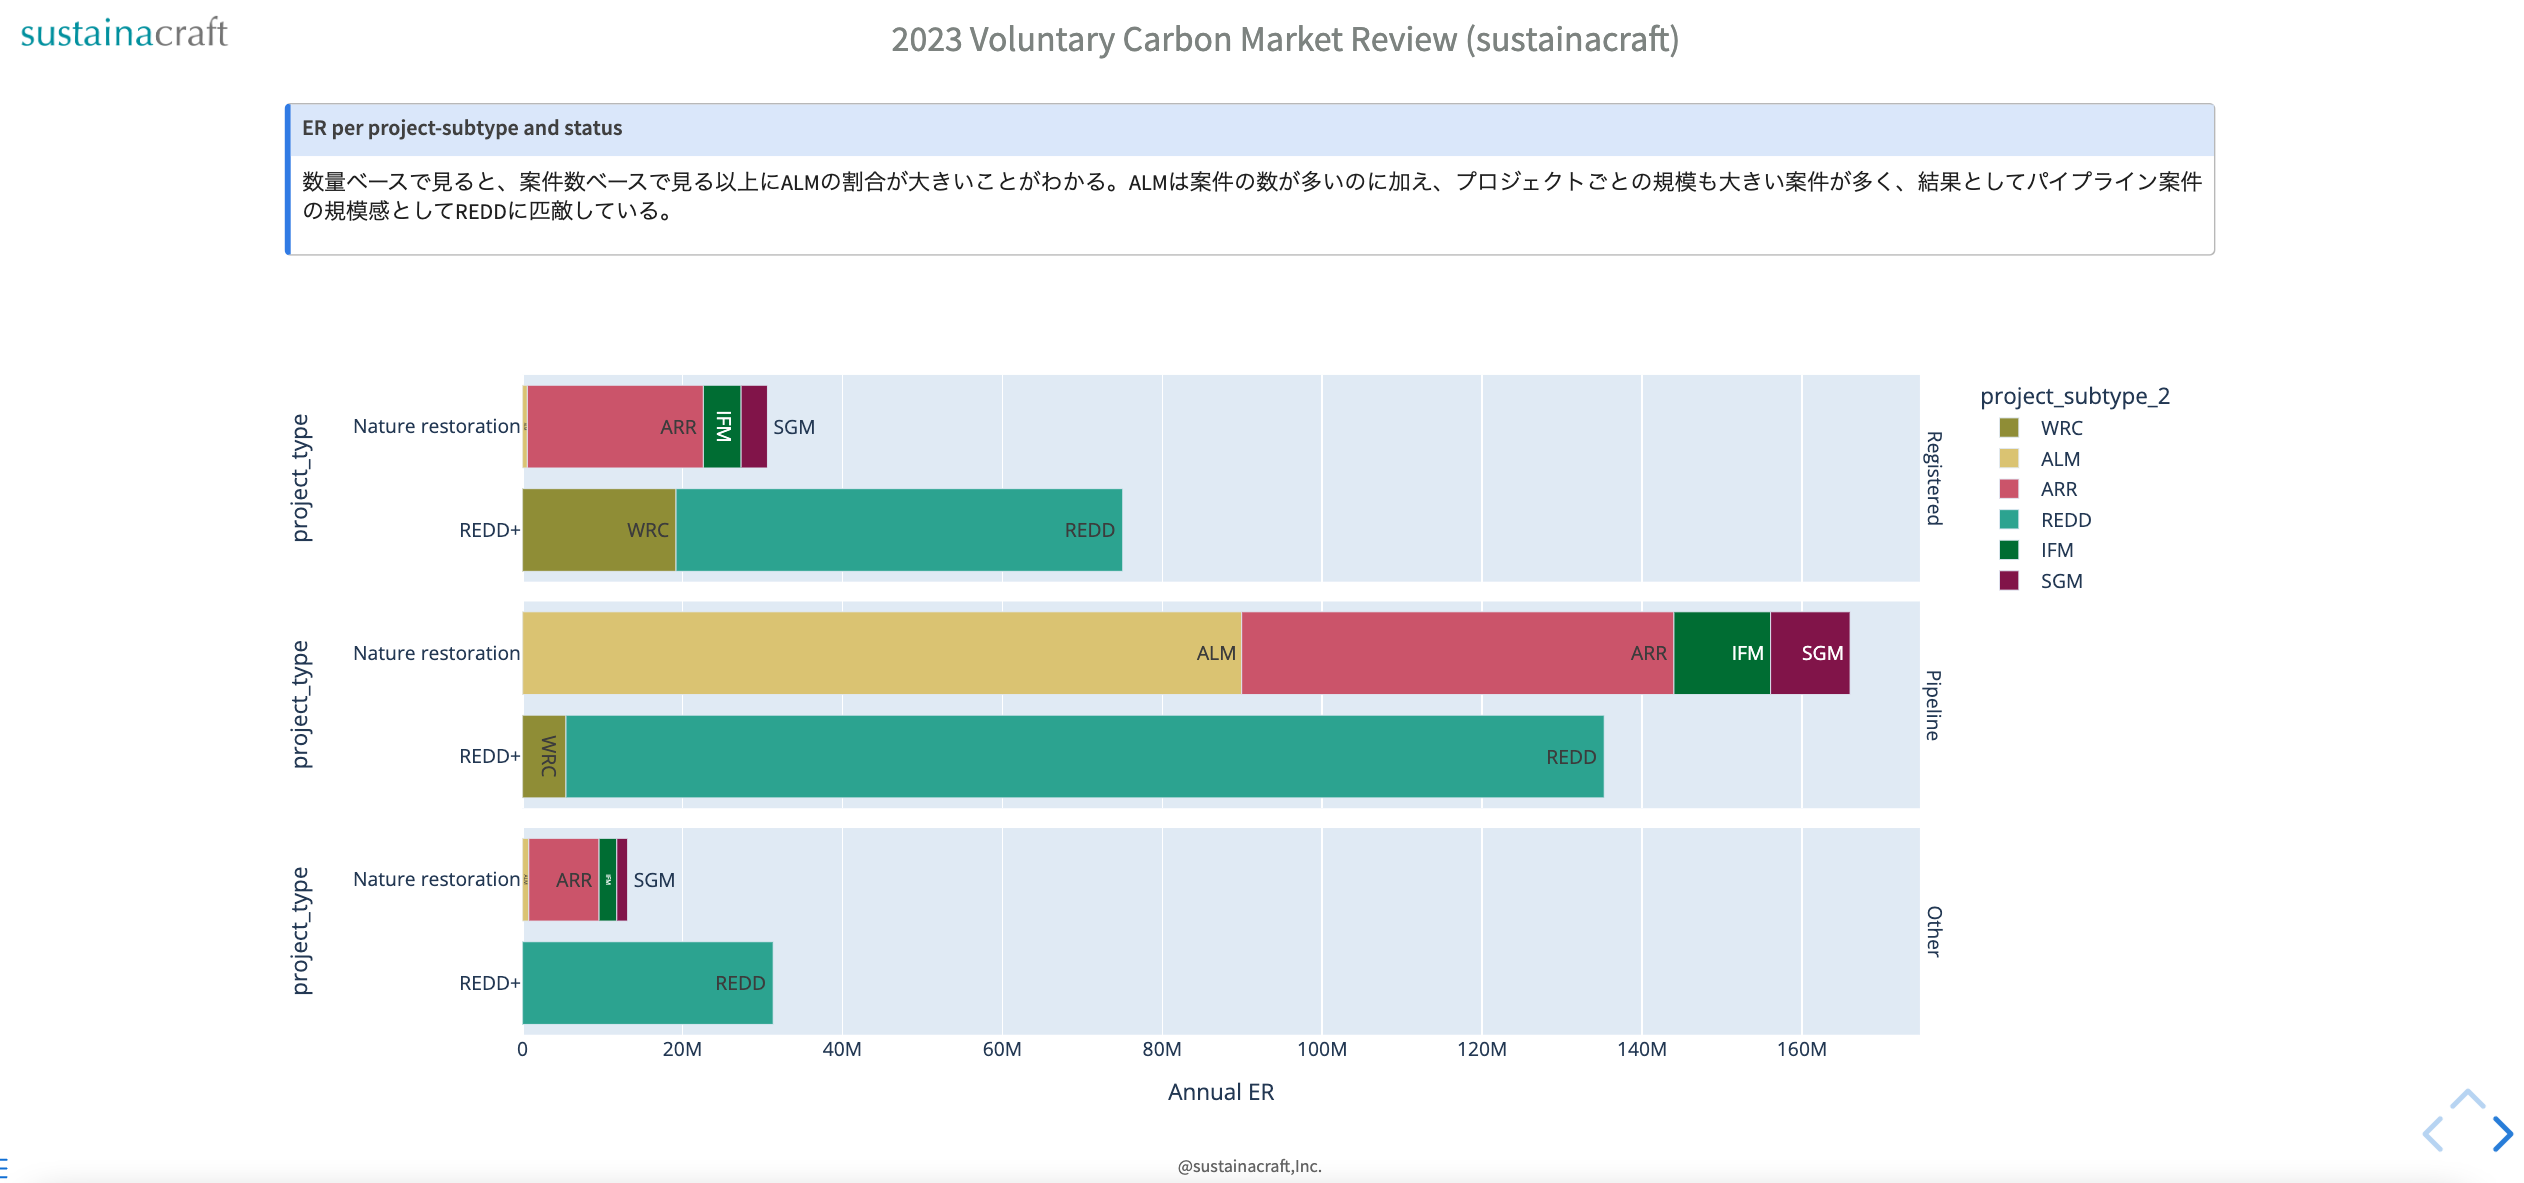2524x1183 pixels.
Task: Go to next slide with right arrow
Action: click(2502, 1134)
